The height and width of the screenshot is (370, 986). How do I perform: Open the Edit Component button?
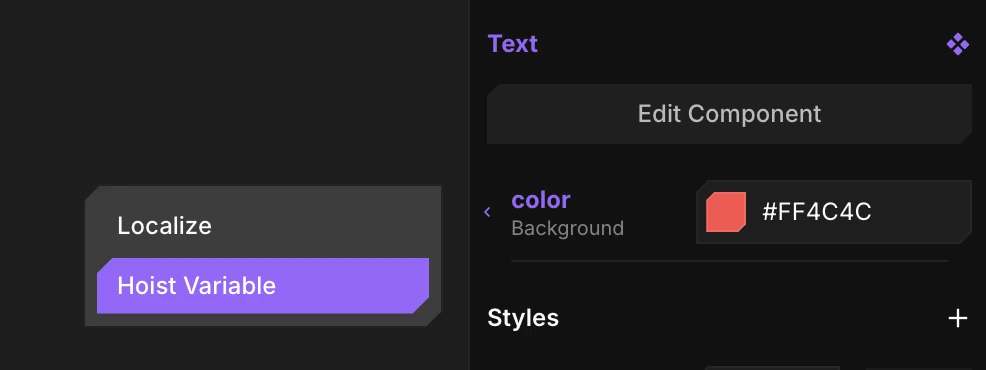pyautogui.click(x=729, y=114)
